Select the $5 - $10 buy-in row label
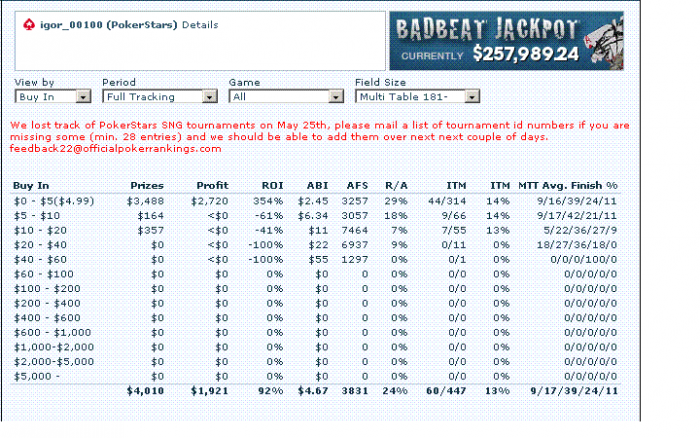700x438 pixels. 37,216
